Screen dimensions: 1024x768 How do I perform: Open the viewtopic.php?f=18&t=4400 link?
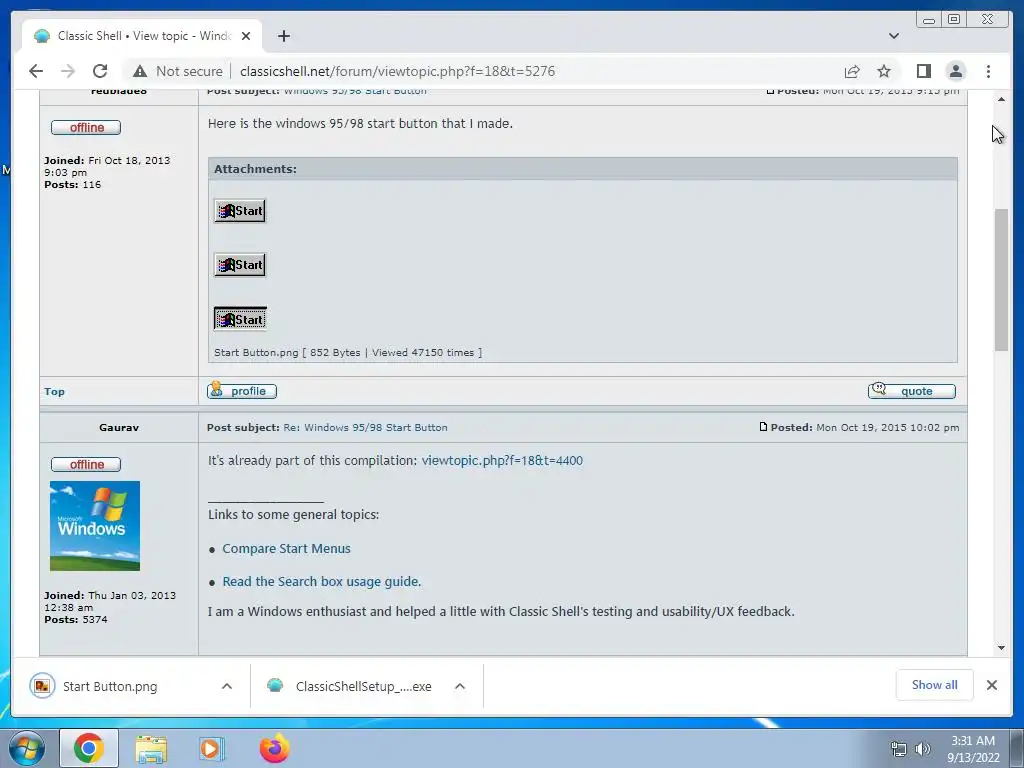(x=502, y=460)
